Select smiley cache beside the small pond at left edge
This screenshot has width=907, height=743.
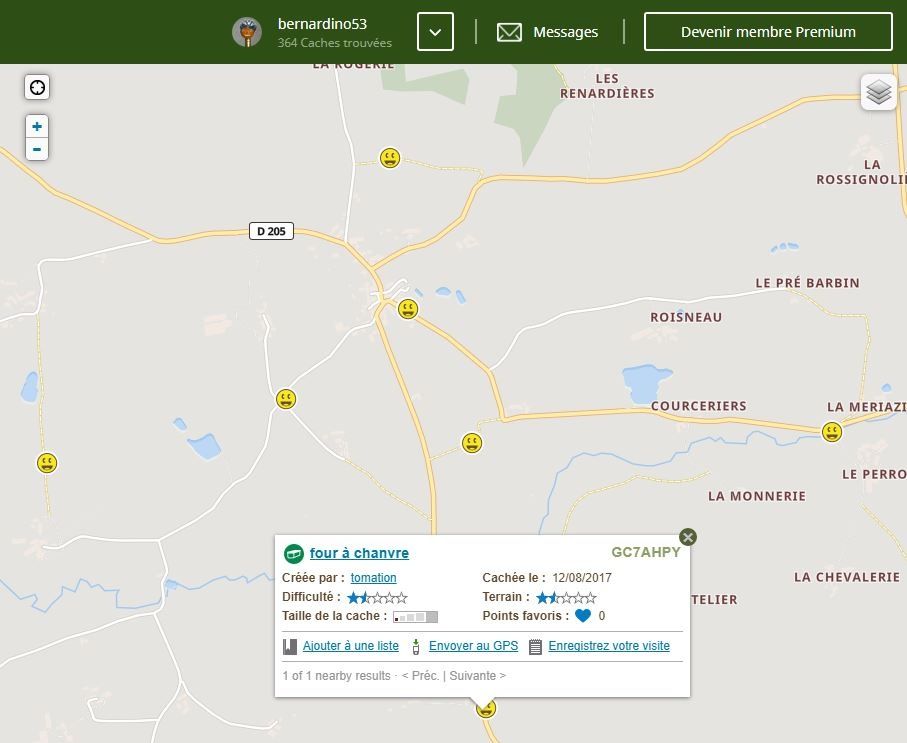(x=47, y=463)
